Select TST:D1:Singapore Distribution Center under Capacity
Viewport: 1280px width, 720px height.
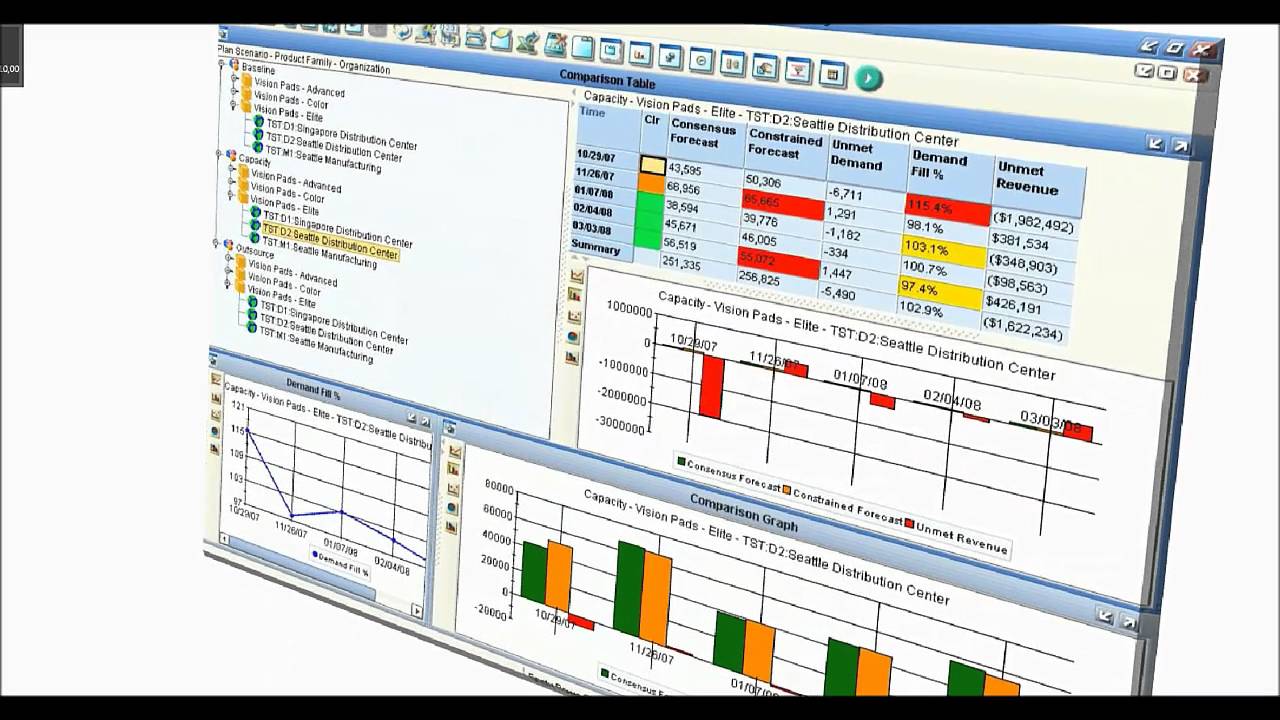pyautogui.click(x=338, y=229)
